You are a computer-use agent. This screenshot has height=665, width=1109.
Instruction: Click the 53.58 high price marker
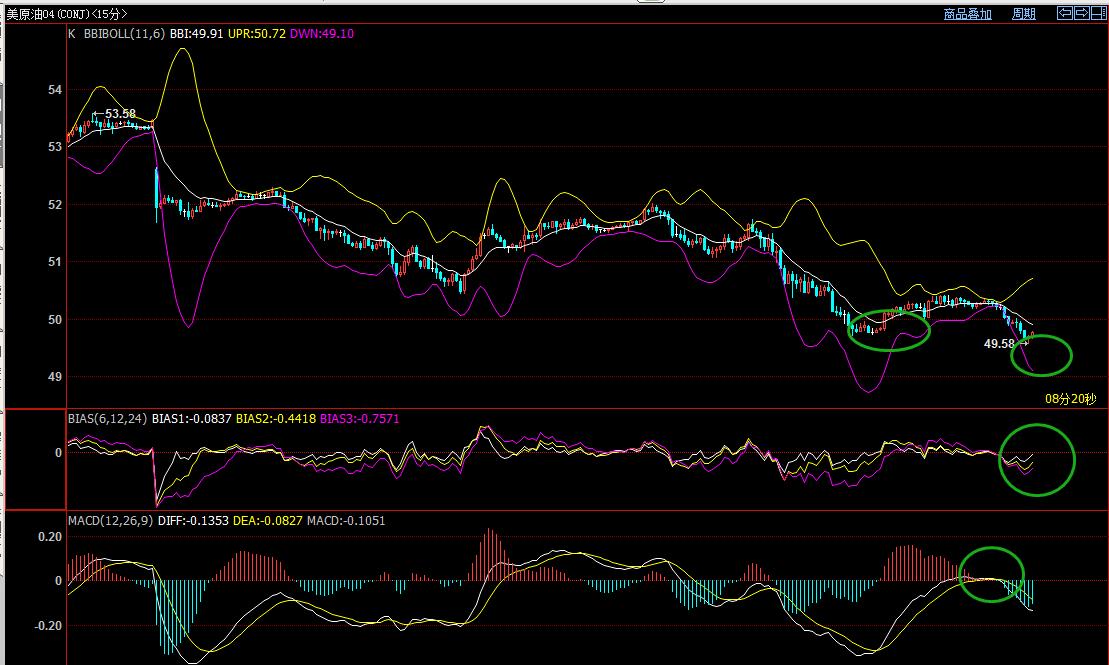tap(119, 114)
